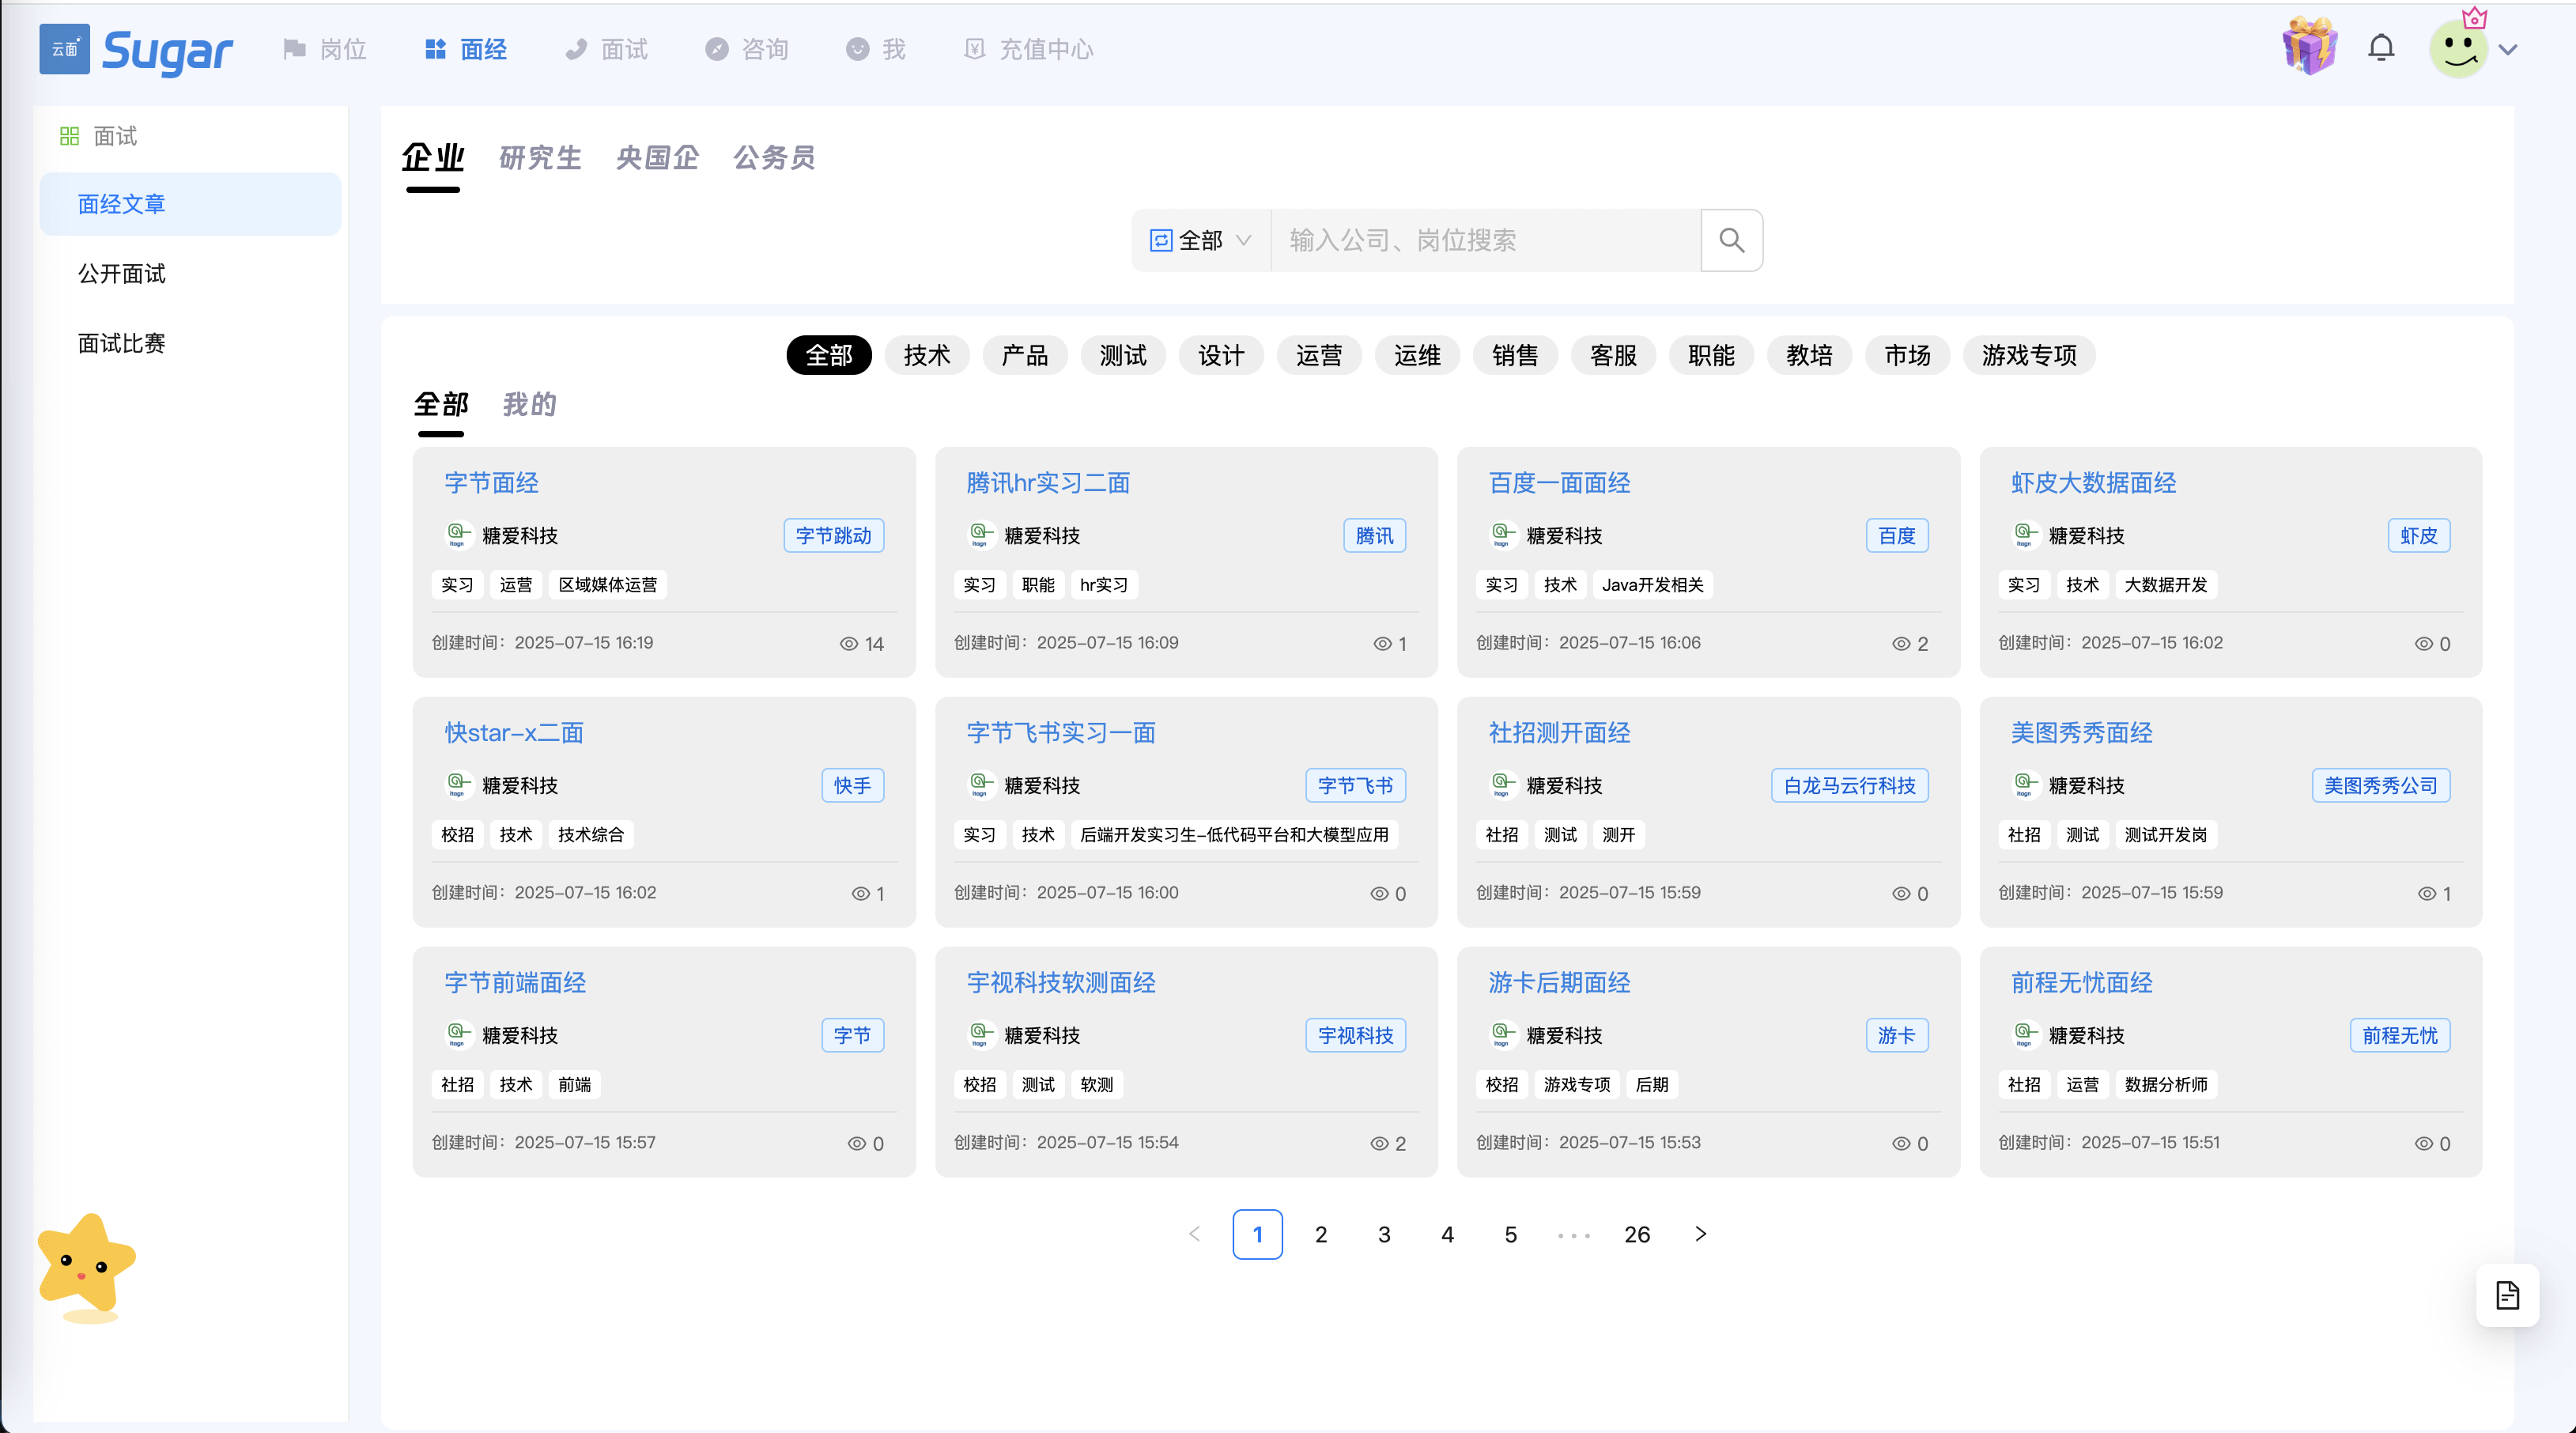Click author avatar on 社招测开面经 card

[1503, 785]
